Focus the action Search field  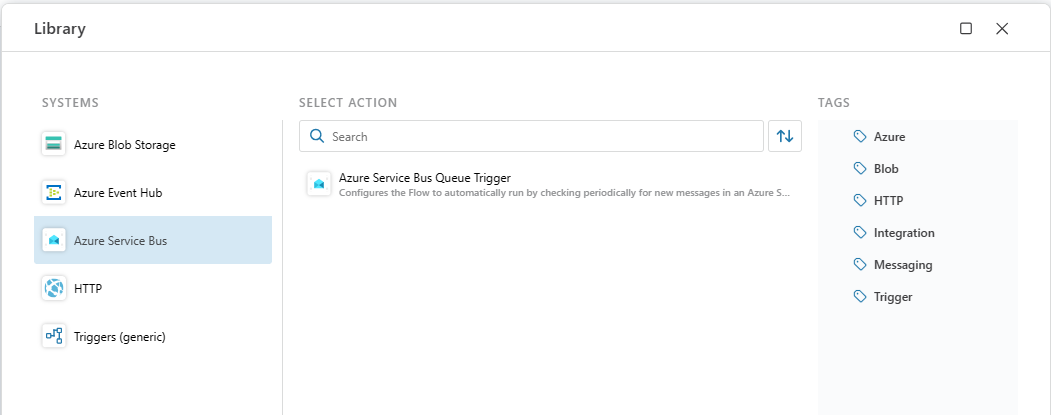pyautogui.click(x=540, y=136)
